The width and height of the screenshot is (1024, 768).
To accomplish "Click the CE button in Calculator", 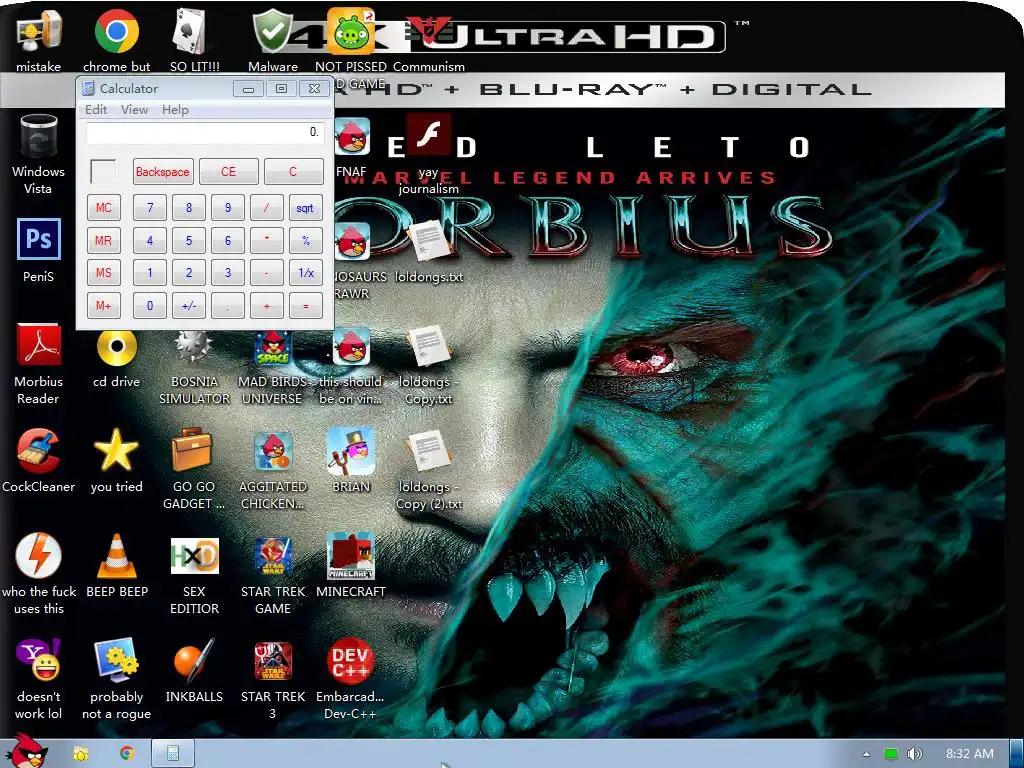I will (x=228, y=172).
